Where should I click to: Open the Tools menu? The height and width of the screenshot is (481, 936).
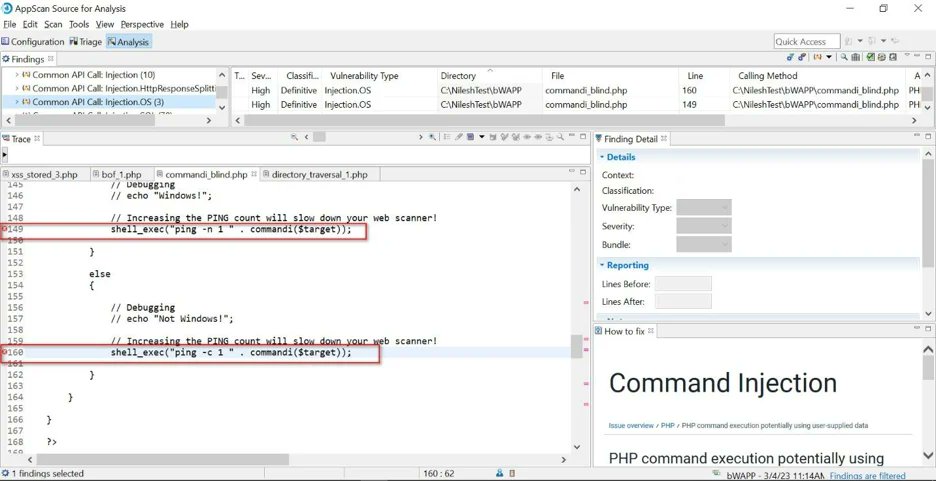79,24
